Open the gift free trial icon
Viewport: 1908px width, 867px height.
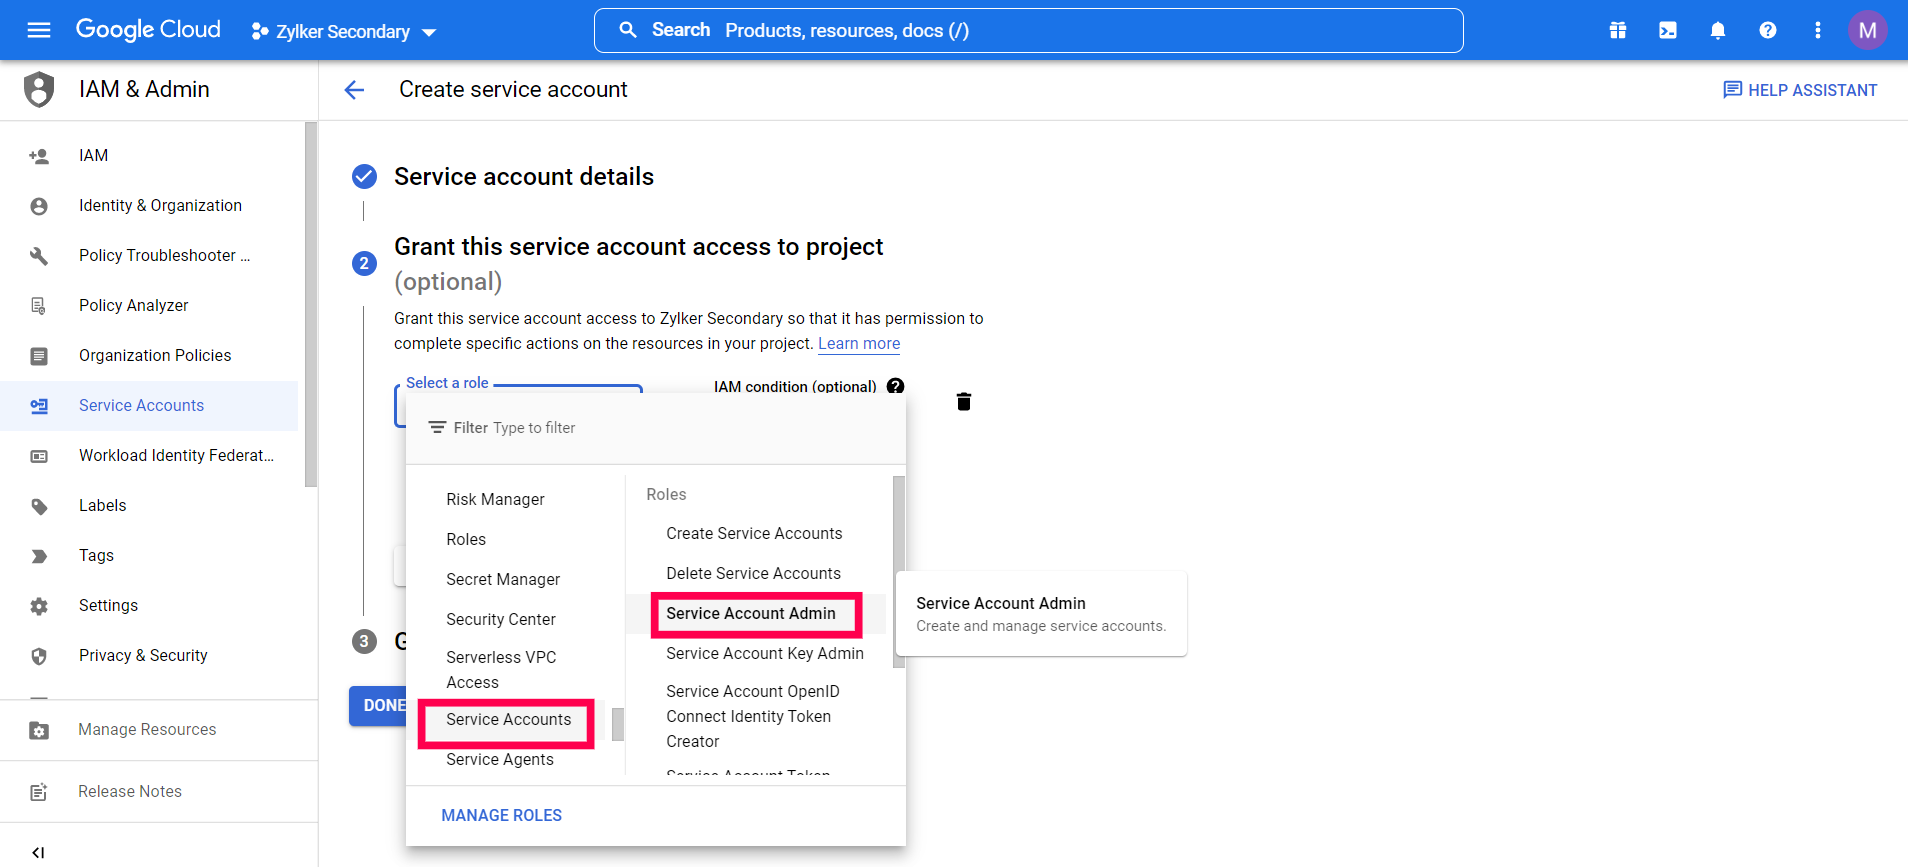point(1618,30)
